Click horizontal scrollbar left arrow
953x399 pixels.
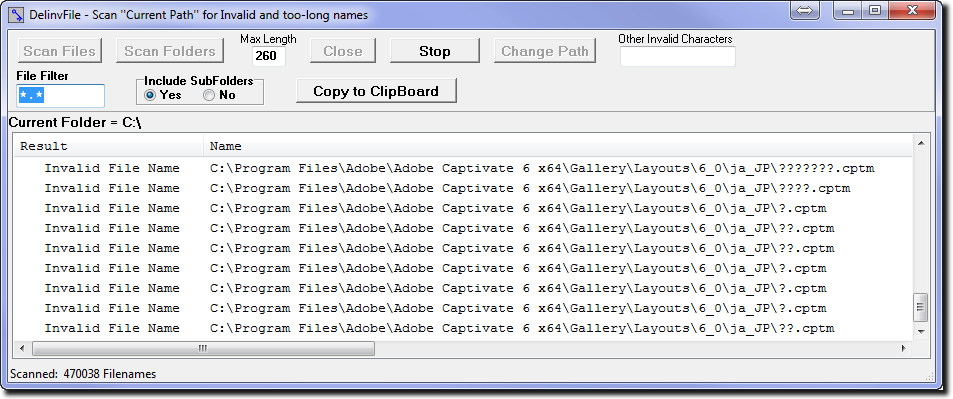point(22,349)
